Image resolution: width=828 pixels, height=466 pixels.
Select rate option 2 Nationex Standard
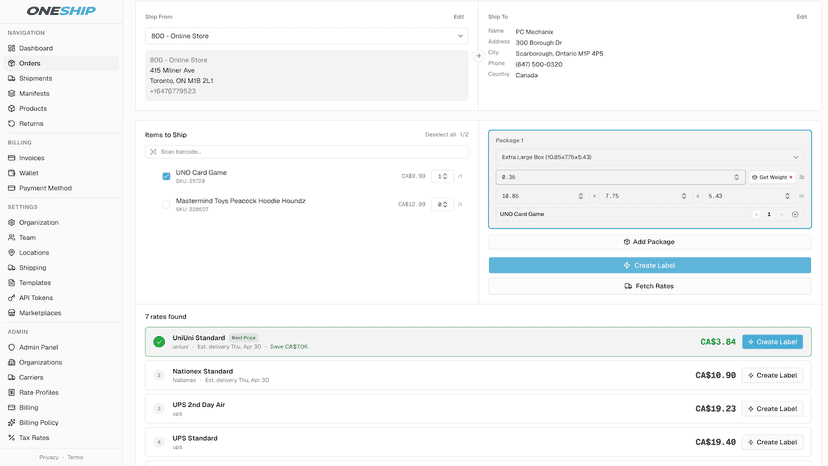point(159,375)
